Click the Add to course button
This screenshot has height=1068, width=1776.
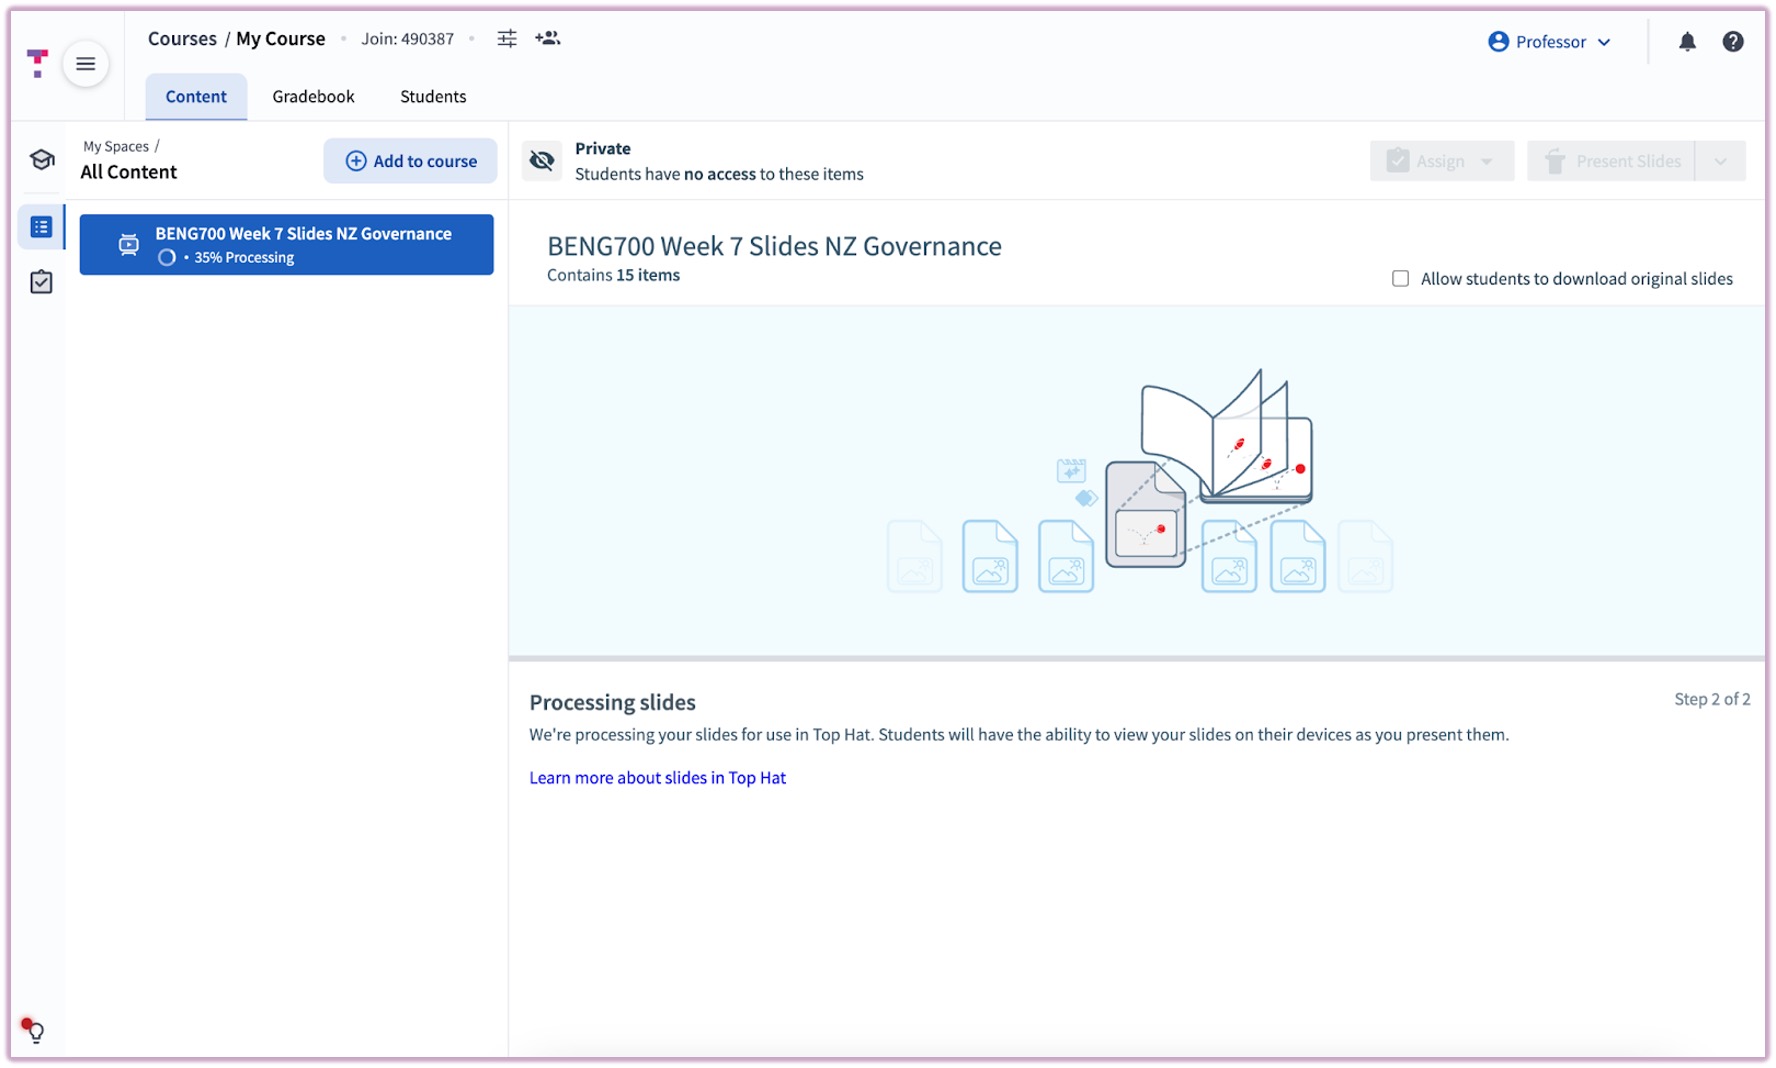click(x=410, y=161)
